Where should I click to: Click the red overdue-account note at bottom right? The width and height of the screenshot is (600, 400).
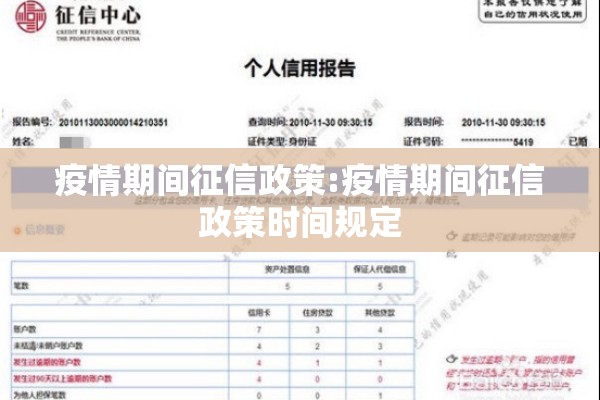(x=514, y=373)
